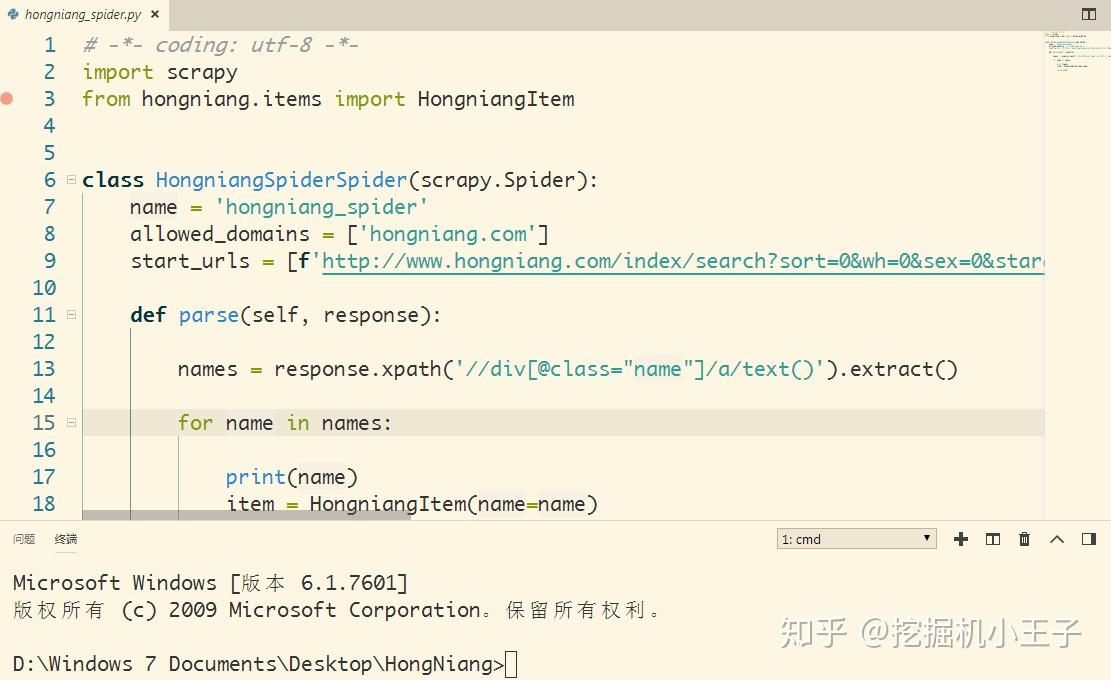Toggle the breakpoint dot on line 3
The image size is (1111, 680).
(x=7, y=98)
